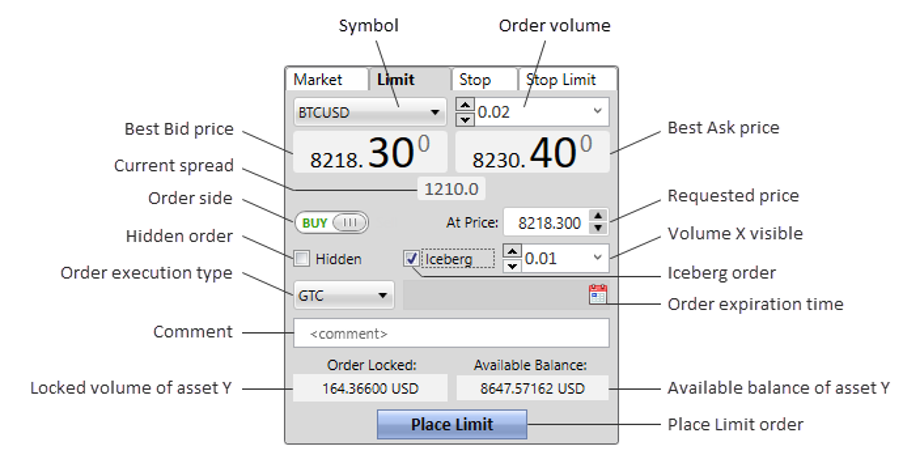
Task: Switch to the Stop Limit tab
Action: (x=568, y=80)
